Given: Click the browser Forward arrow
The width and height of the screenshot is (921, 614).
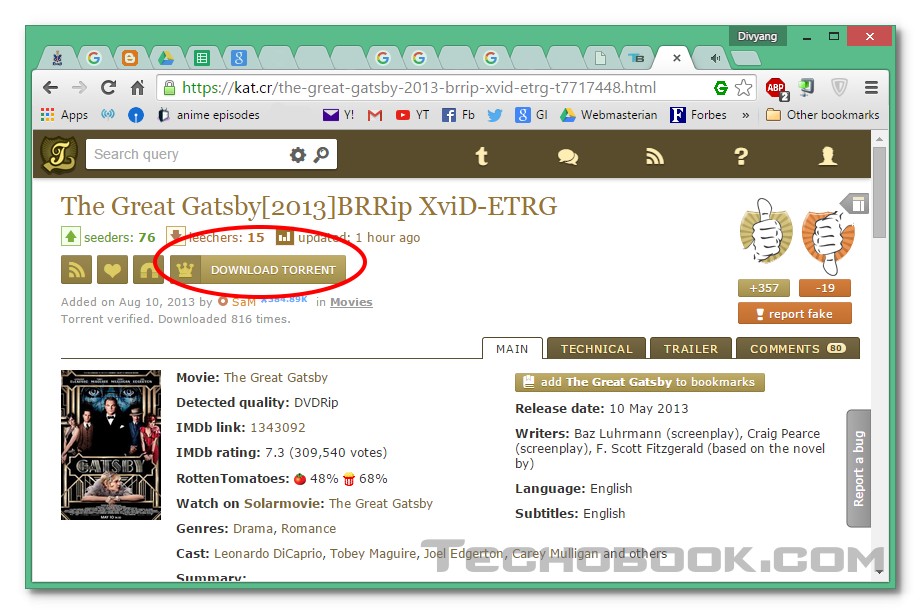Looking at the screenshot, I should pyautogui.click(x=79, y=88).
